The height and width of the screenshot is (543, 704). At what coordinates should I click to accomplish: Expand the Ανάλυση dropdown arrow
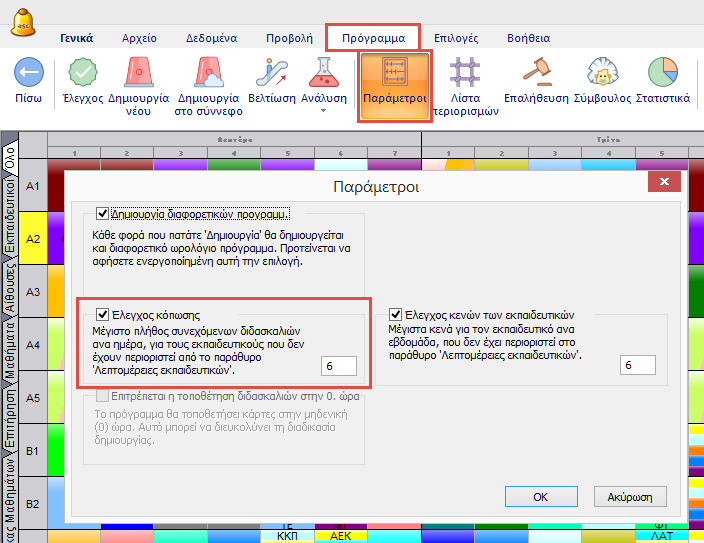coord(322,111)
